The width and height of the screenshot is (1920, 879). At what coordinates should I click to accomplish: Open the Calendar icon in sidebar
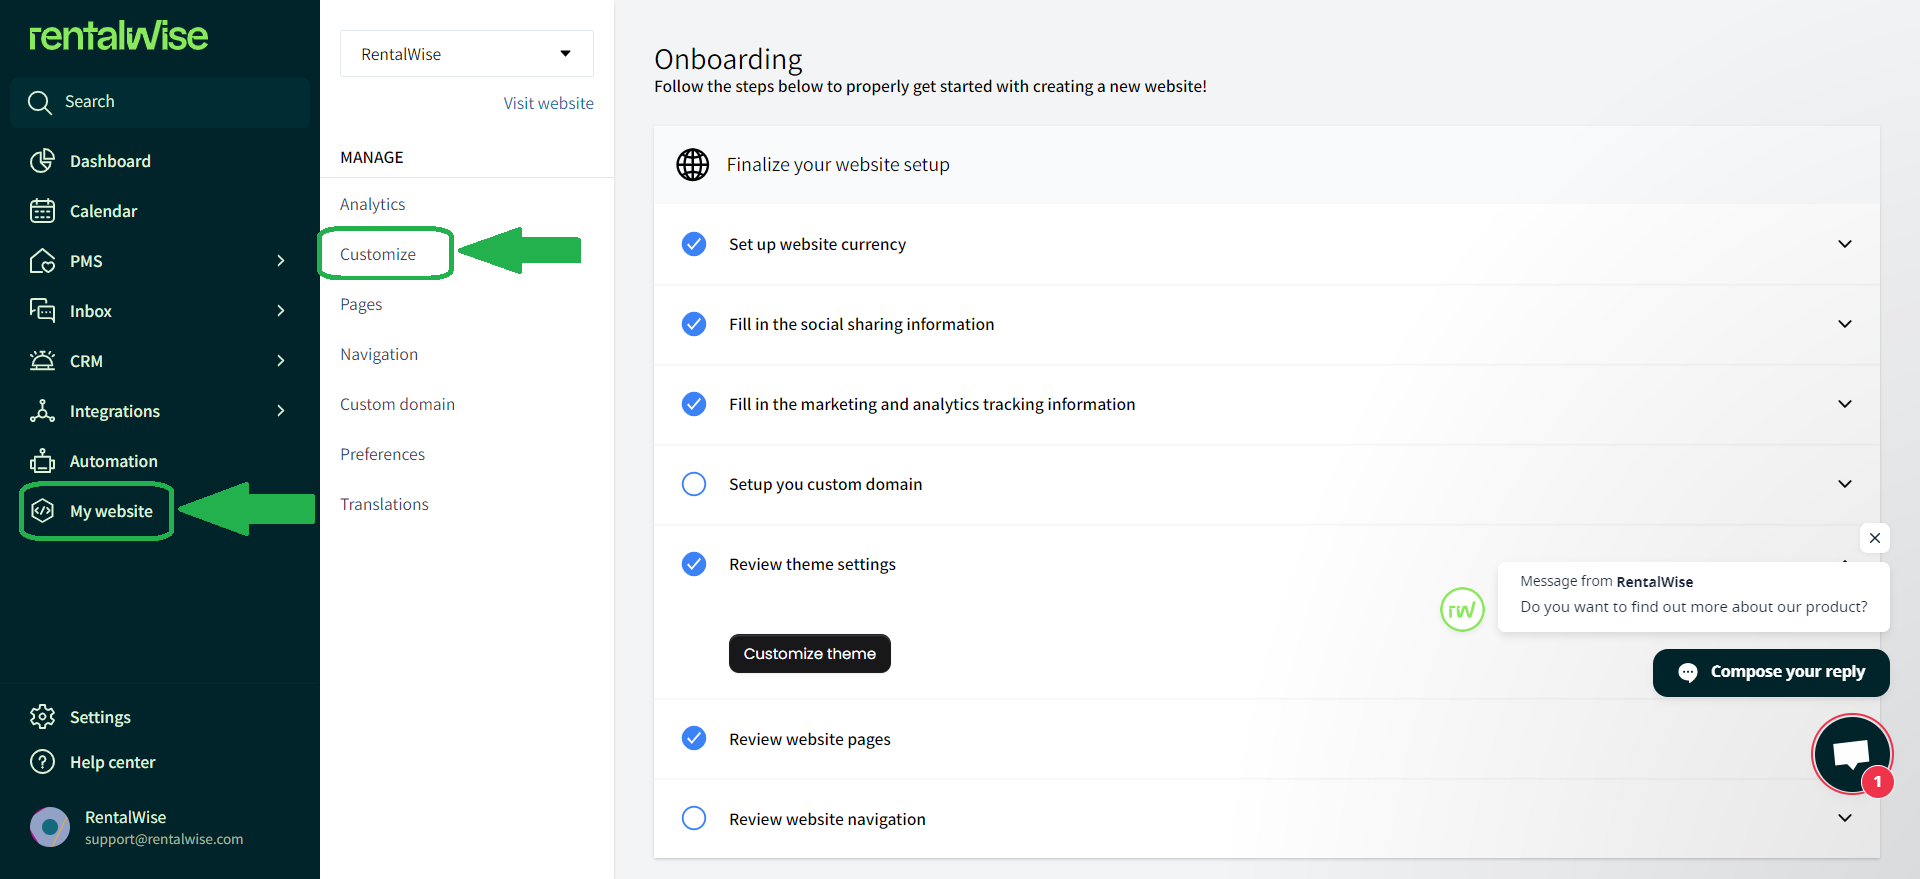pyautogui.click(x=42, y=211)
